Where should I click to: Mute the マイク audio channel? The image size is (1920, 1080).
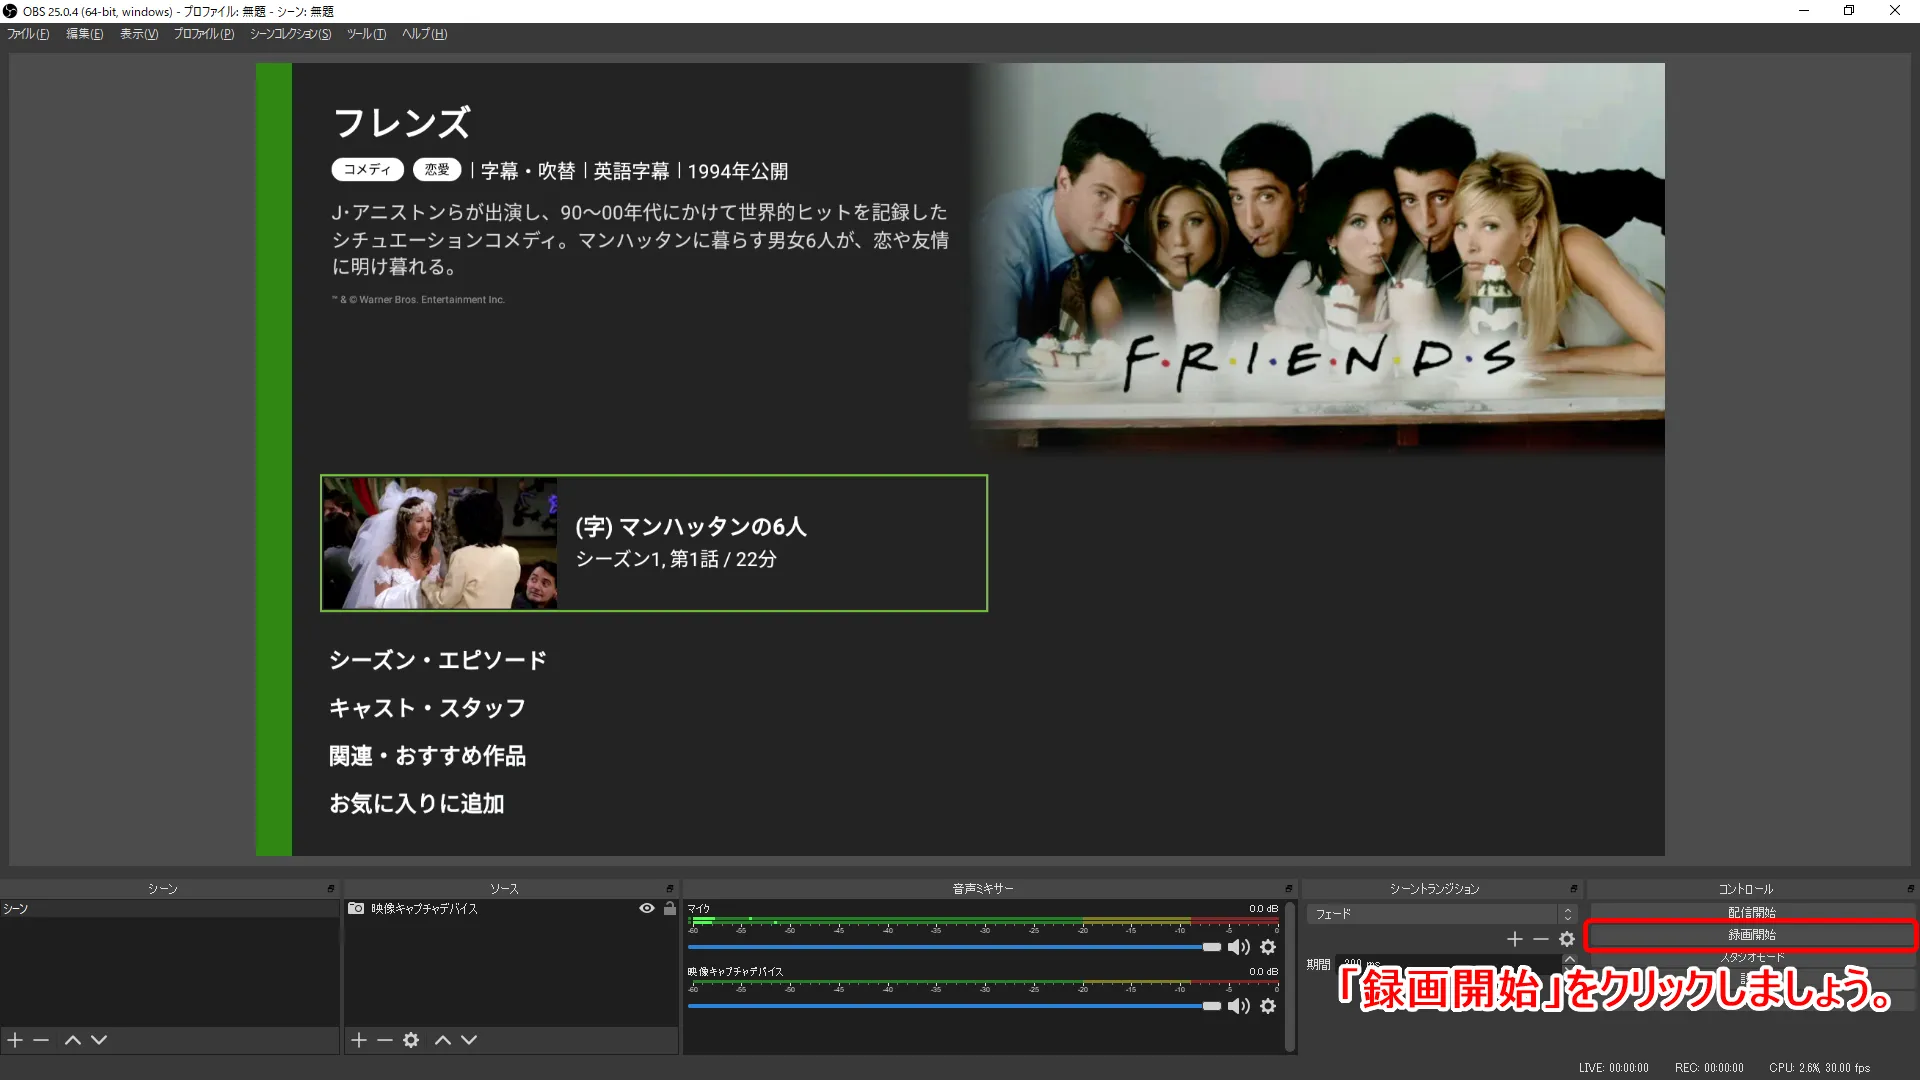pos(1239,947)
